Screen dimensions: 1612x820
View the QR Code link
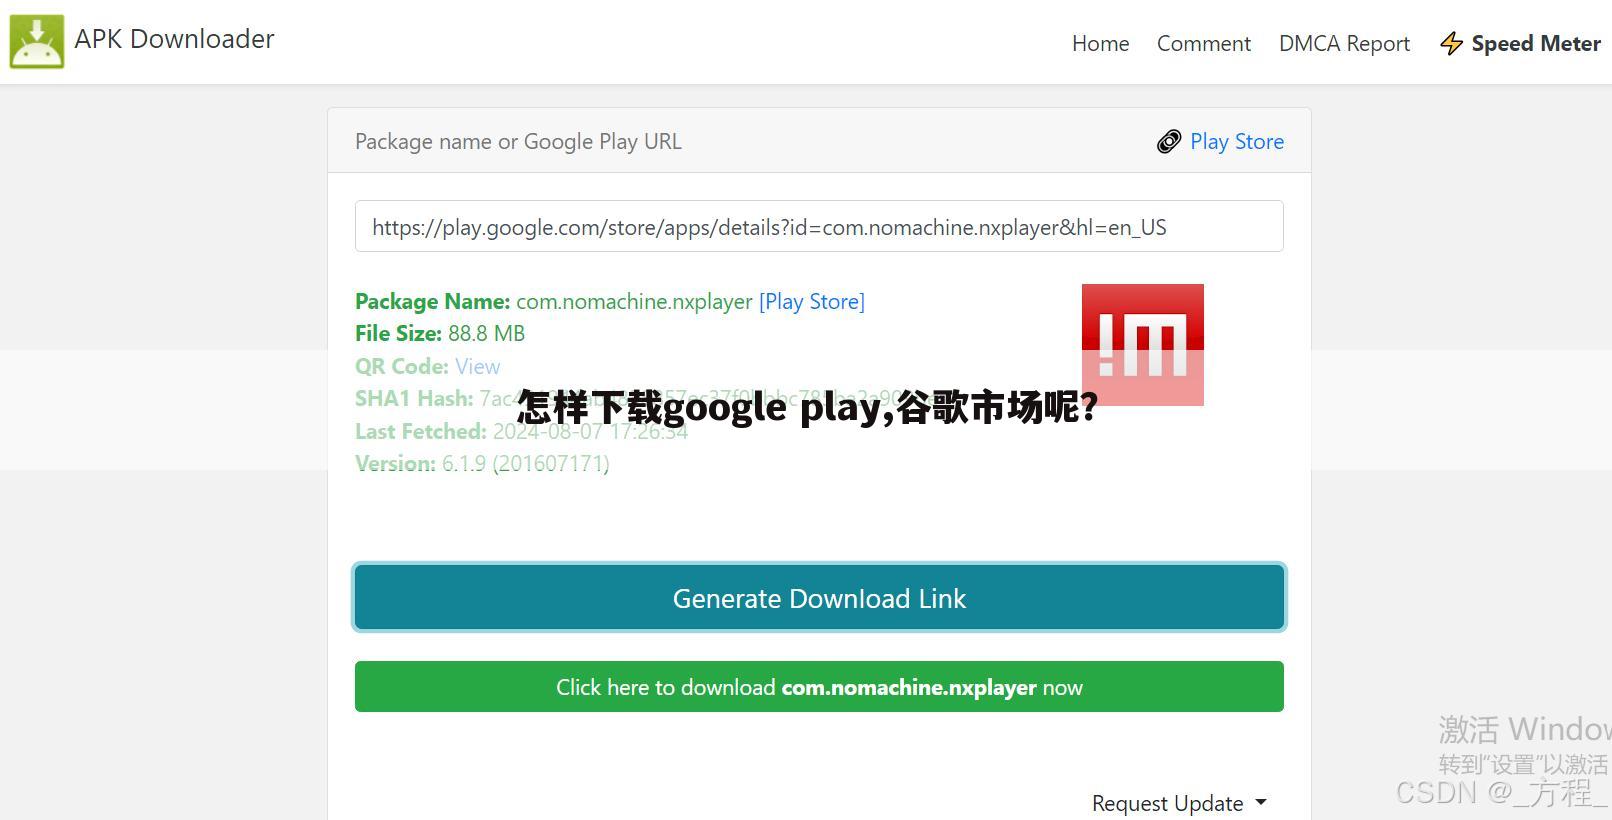point(477,366)
